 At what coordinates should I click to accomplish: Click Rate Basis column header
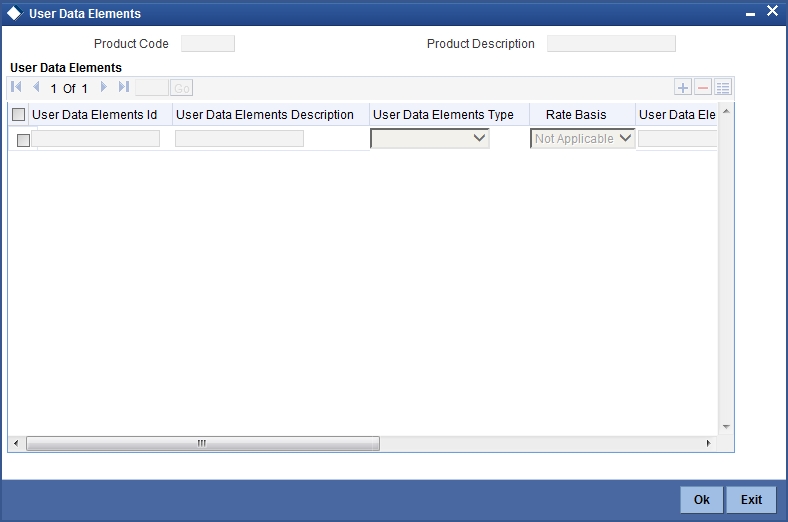[x=576, y=115]
